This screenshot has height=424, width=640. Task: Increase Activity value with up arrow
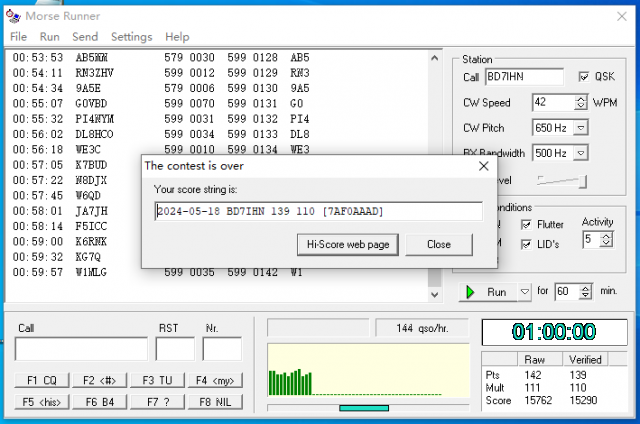[x=607, y=236]
